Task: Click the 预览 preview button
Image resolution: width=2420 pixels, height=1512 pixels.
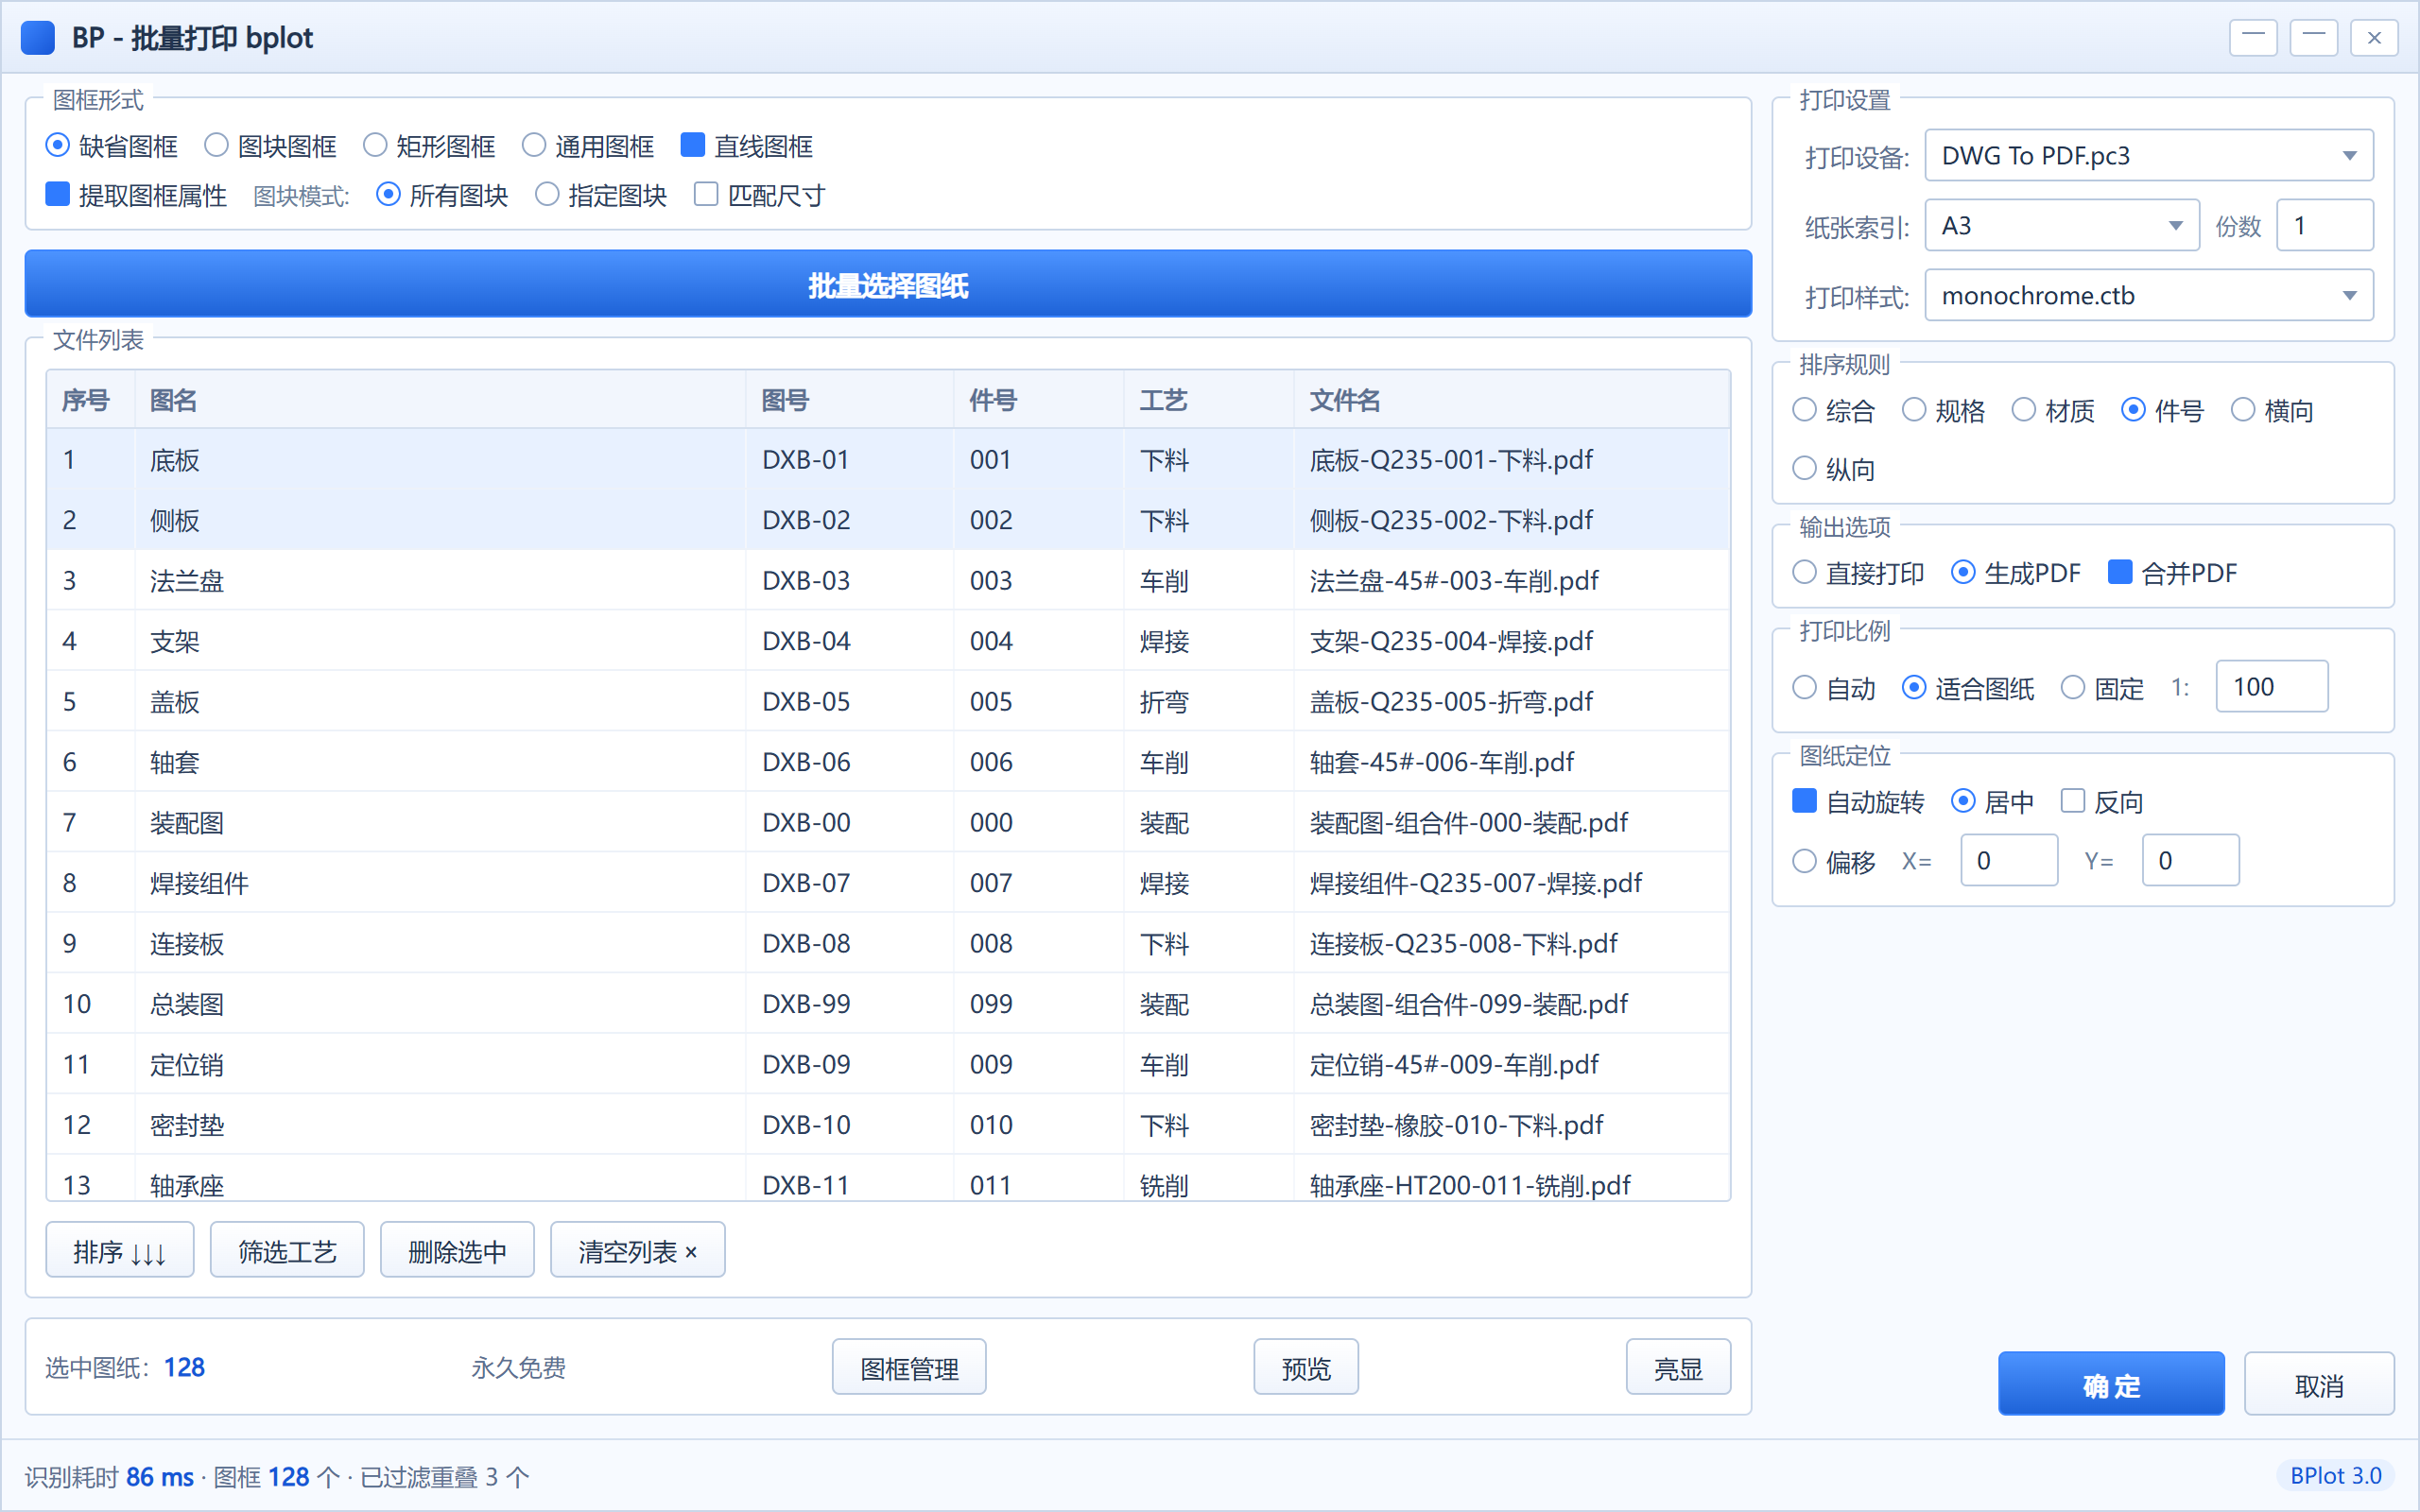Action: (x=1306, y=1368)
